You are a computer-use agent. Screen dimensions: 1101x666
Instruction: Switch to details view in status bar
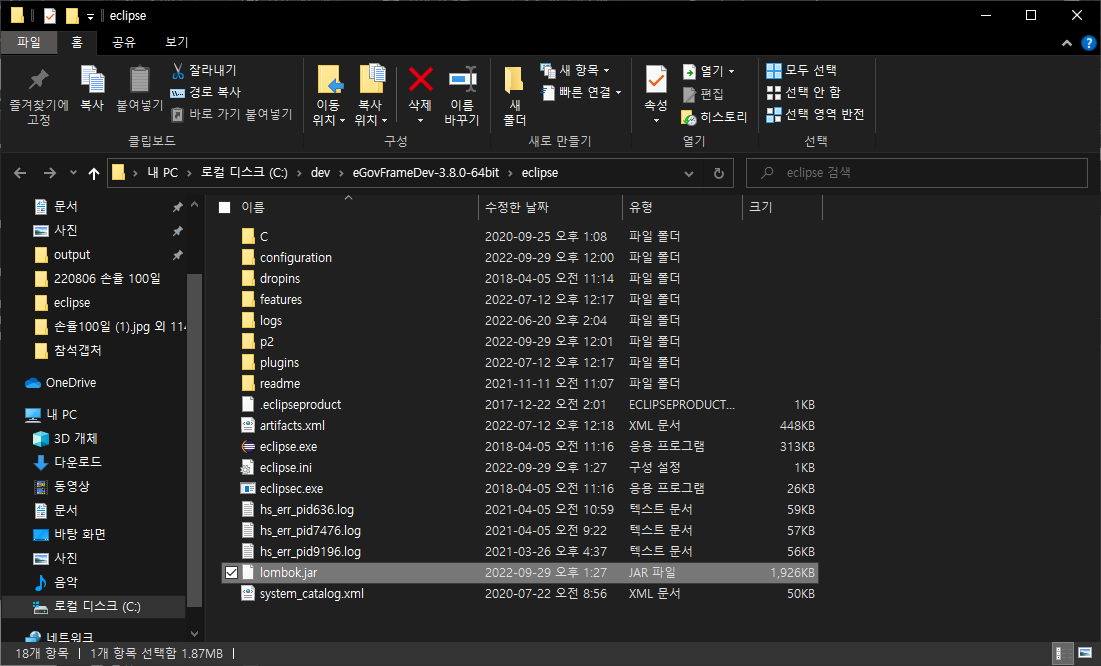1064,653
